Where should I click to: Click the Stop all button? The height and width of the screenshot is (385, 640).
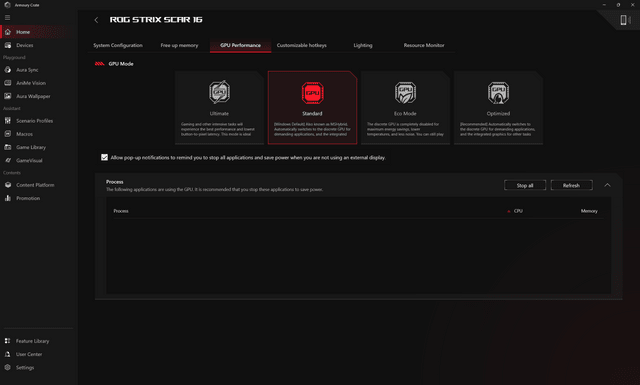point(525,185)
